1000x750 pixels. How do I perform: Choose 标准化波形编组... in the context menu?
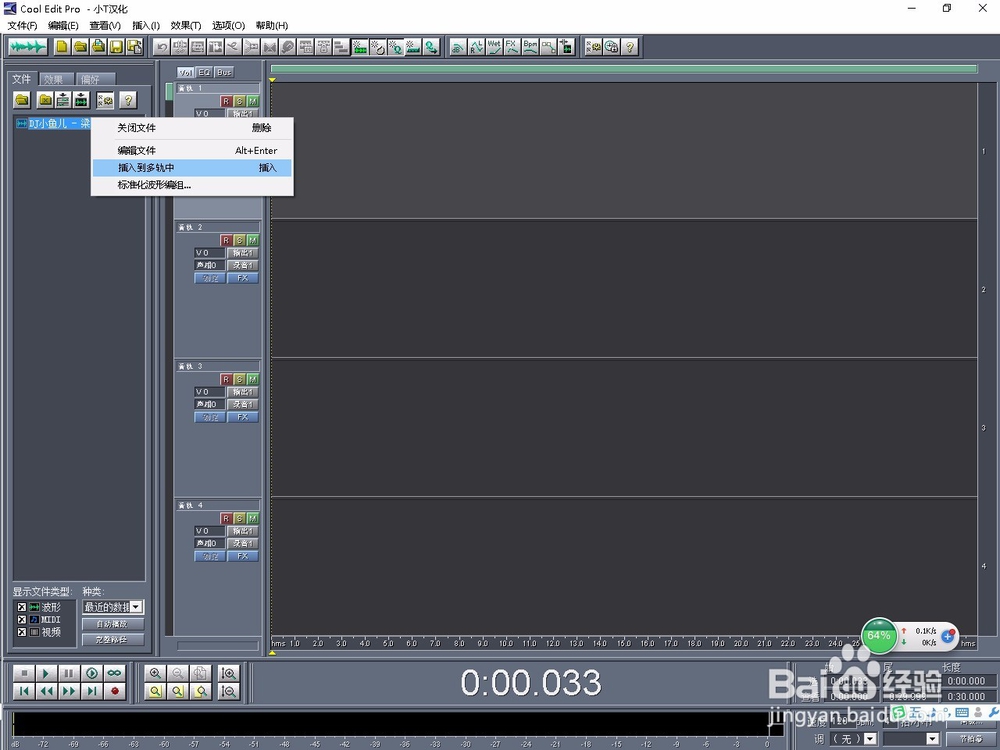pyautogui.click(x=193, y=185)
